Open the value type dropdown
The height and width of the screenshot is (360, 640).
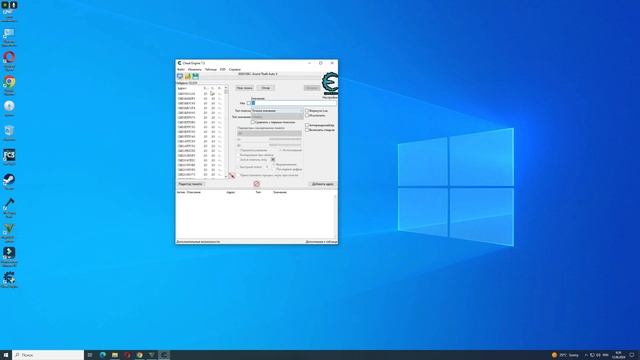pyautogui.click(x=278, y=117)
